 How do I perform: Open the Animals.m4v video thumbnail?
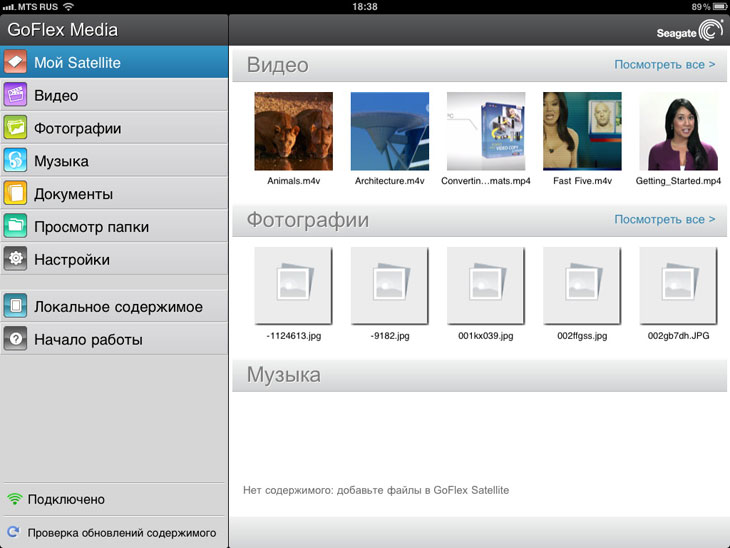(293, 131)
